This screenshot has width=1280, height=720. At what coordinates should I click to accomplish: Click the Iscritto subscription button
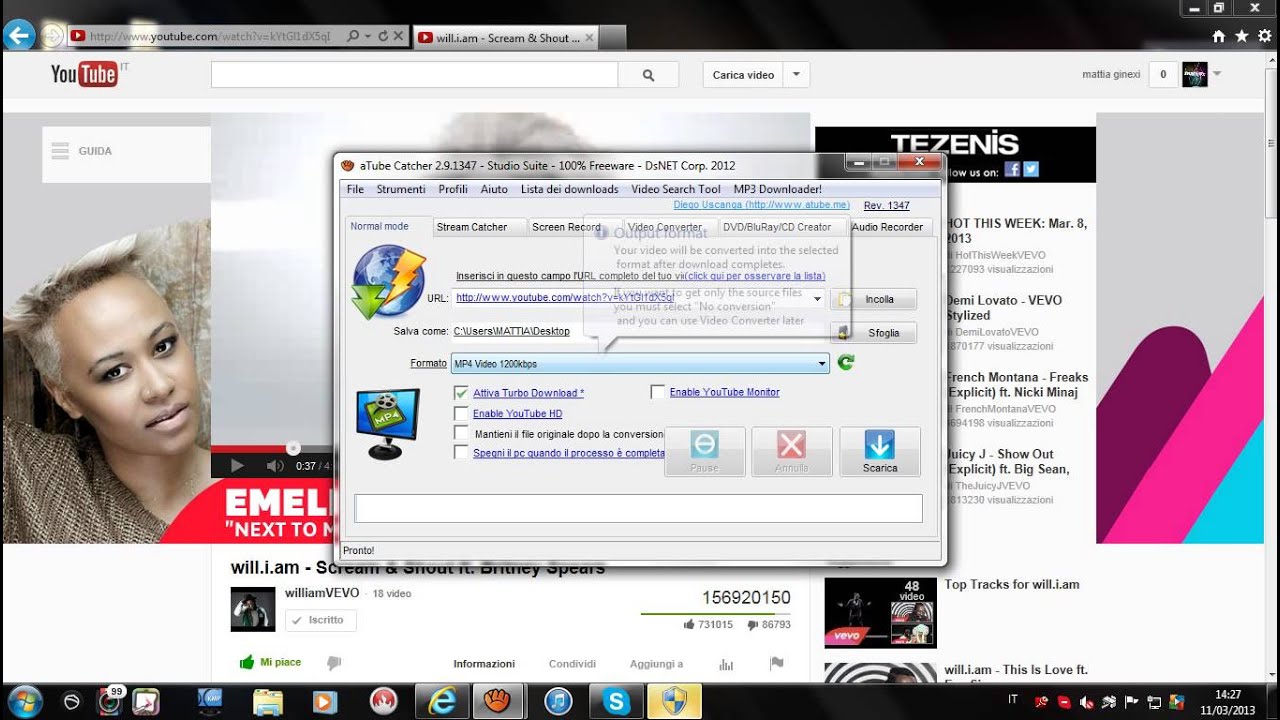tap(320, 620)
